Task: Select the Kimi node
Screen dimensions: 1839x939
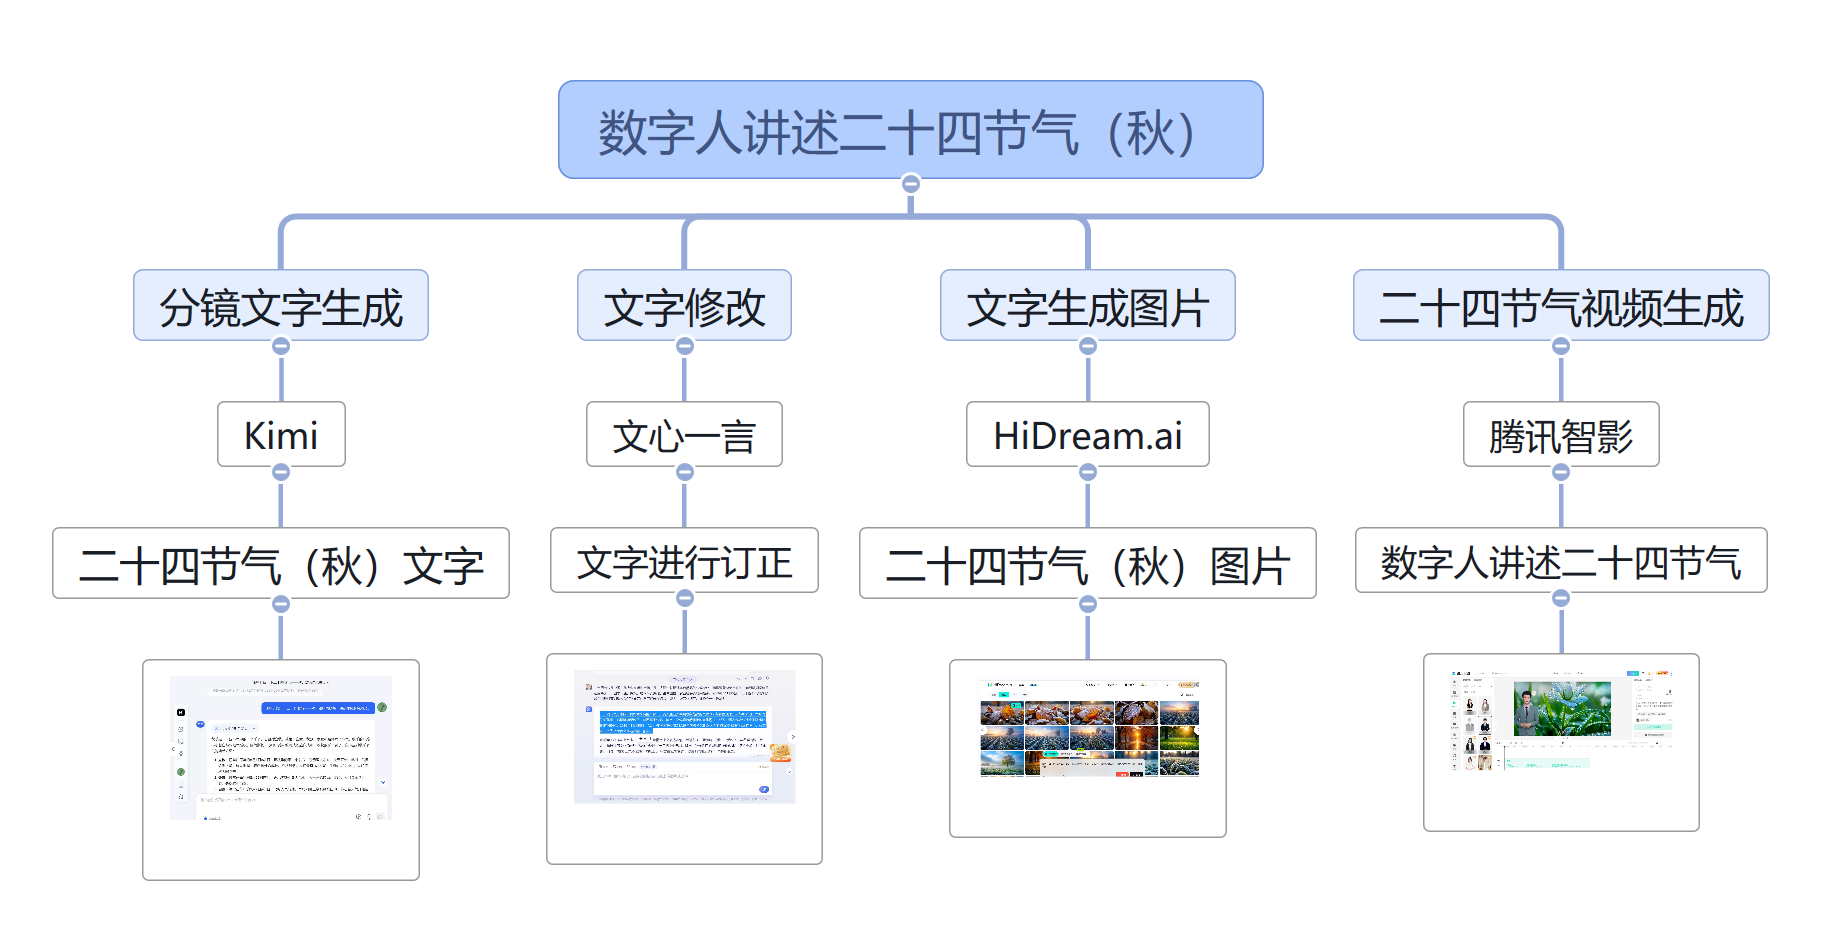Action: (281, 434)
